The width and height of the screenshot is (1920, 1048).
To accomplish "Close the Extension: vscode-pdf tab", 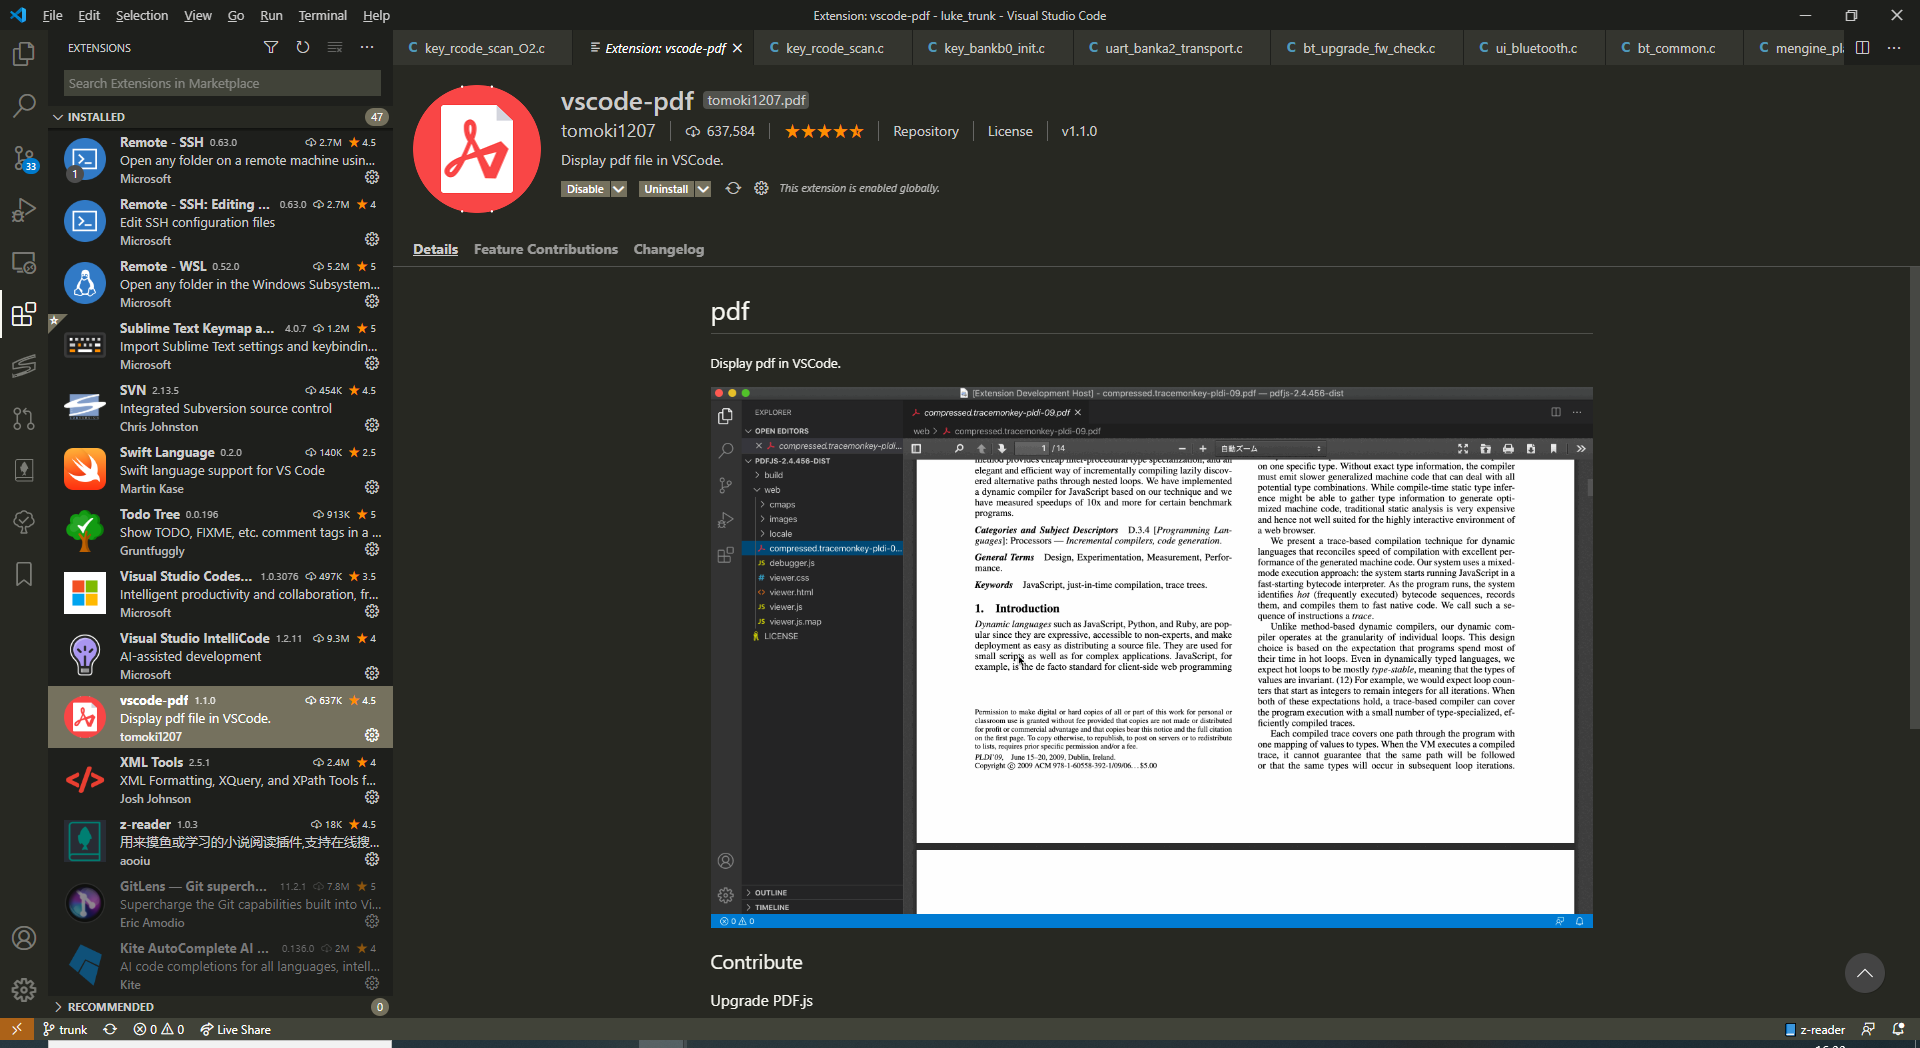I will [x=738, y=48].
